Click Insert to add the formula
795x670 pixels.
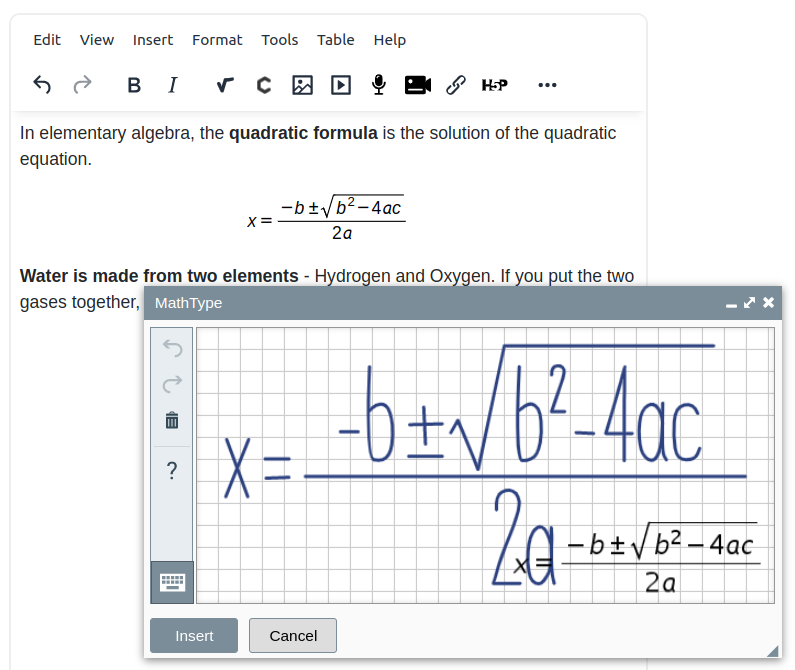(x=194, y=636)
